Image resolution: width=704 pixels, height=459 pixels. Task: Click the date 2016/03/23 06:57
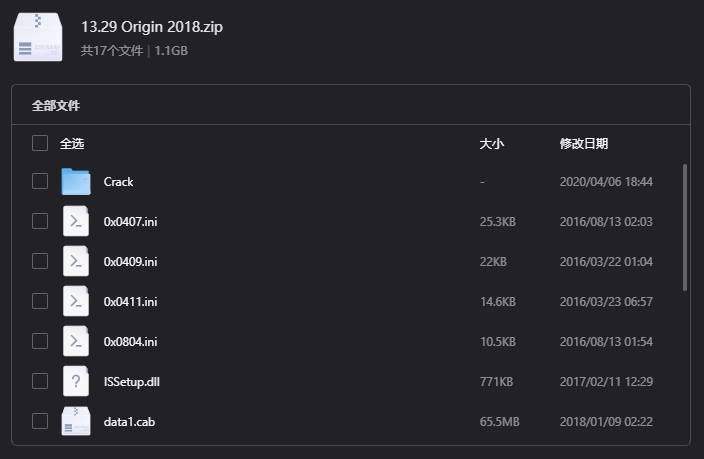(606, 301)
